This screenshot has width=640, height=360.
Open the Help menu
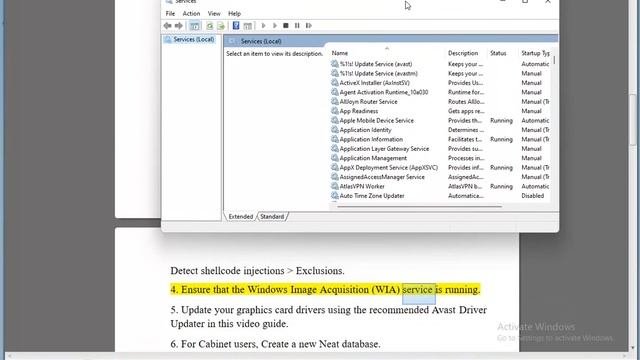tap(234, 13)
